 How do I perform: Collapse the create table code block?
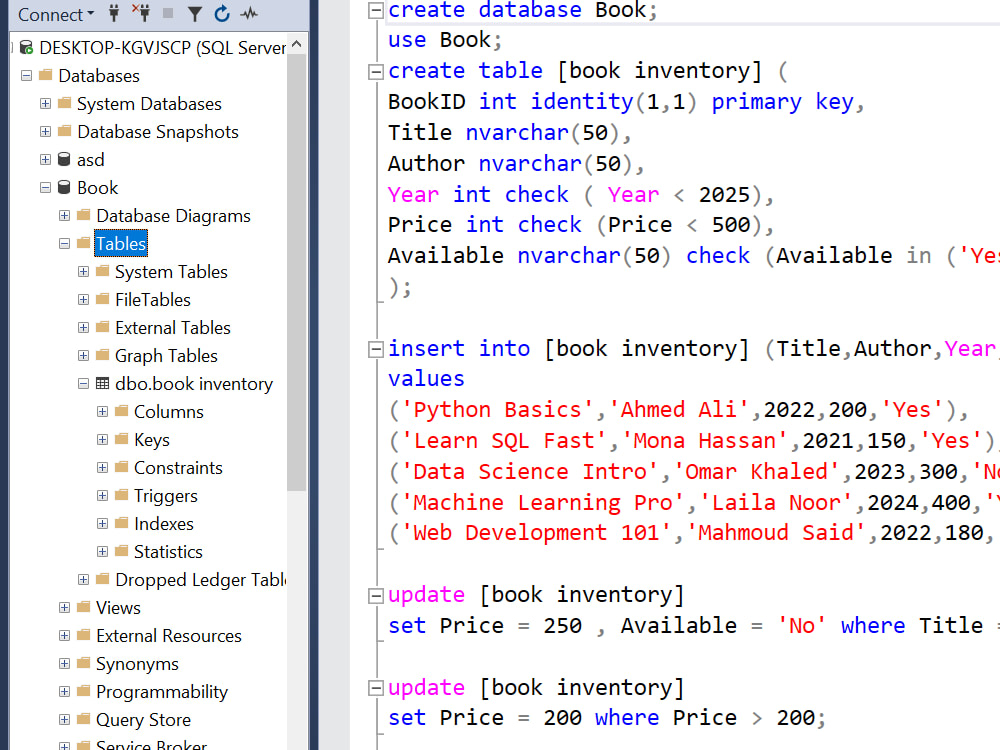click(x=376, y=71)
